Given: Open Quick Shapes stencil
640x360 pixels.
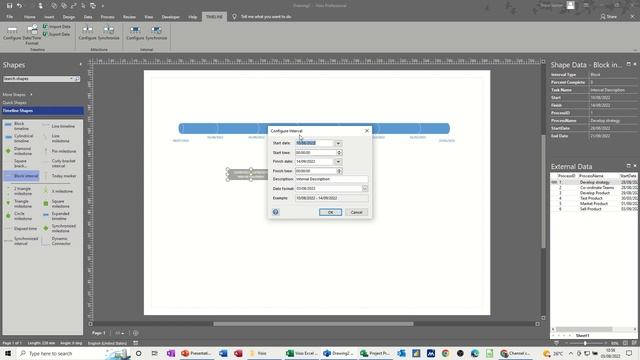Looking at the screenshot, I should [x=15, y=103].
